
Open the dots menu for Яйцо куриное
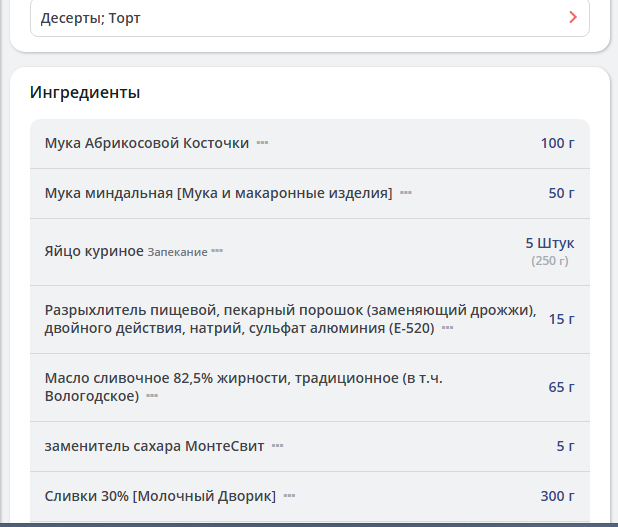point(217,252)
